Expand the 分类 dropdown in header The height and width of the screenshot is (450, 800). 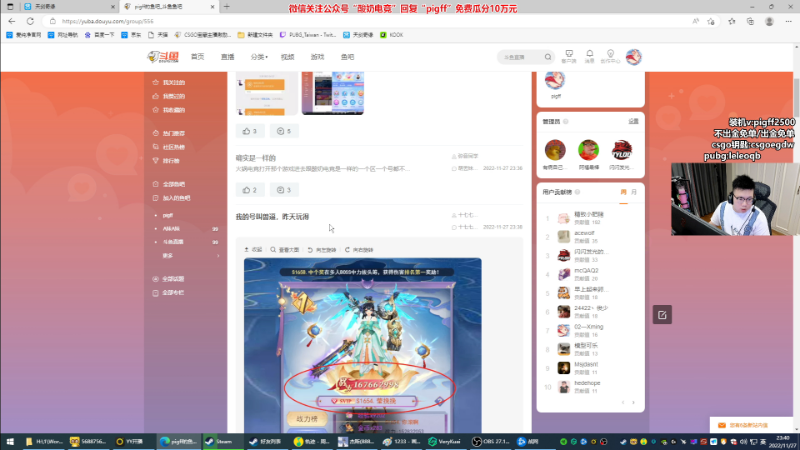coord(259,57)
